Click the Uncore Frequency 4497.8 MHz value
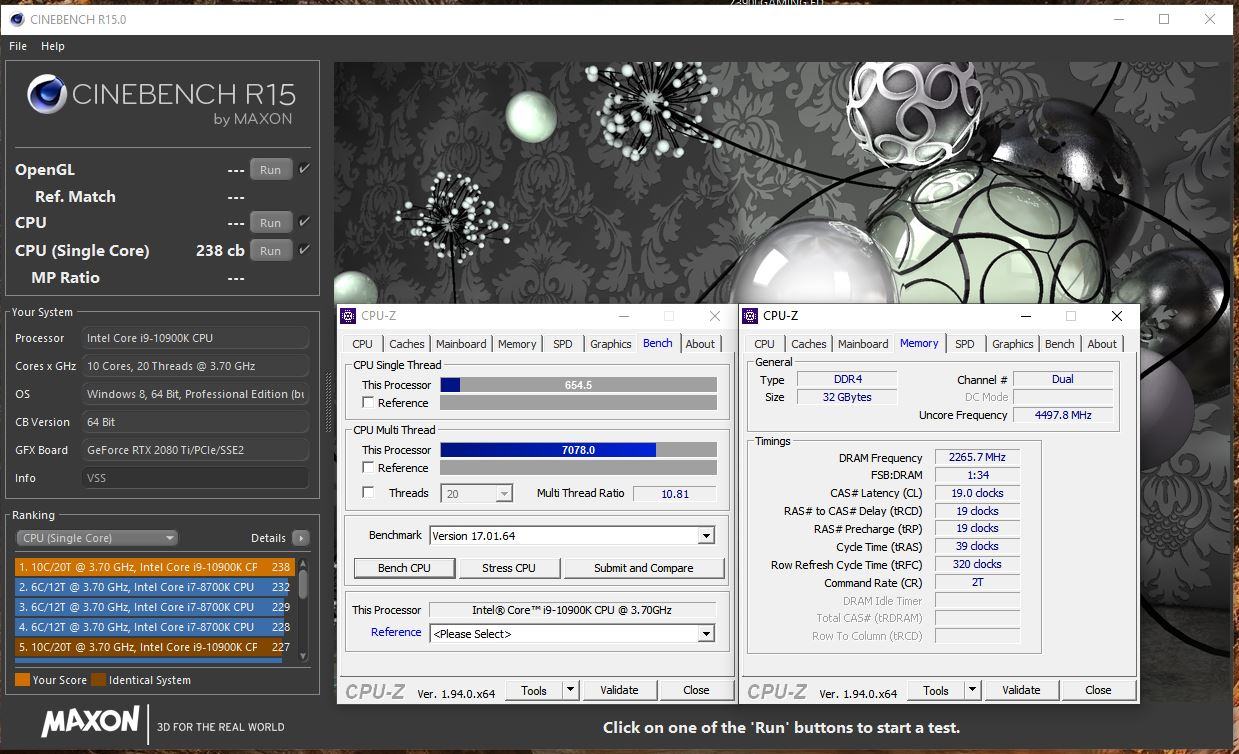The image size is (1239, 754). 1063,415
